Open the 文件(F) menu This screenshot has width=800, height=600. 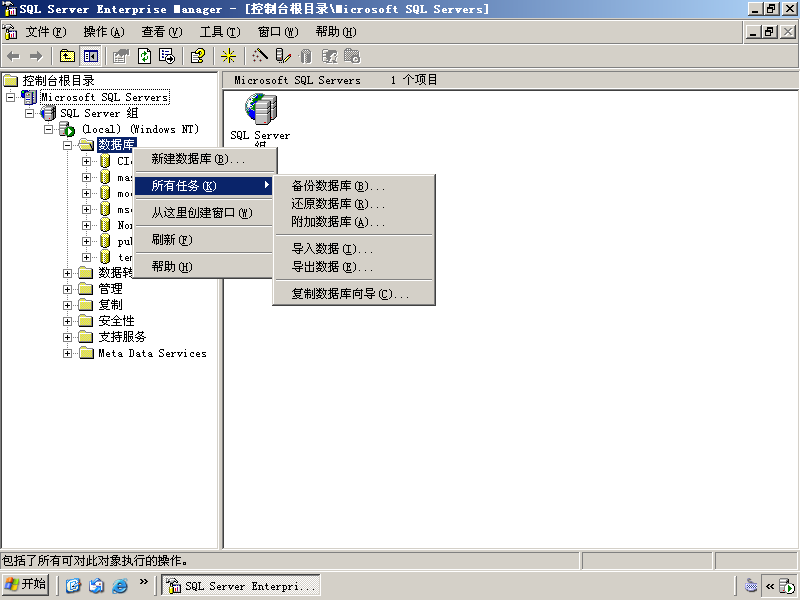point(46,32)
